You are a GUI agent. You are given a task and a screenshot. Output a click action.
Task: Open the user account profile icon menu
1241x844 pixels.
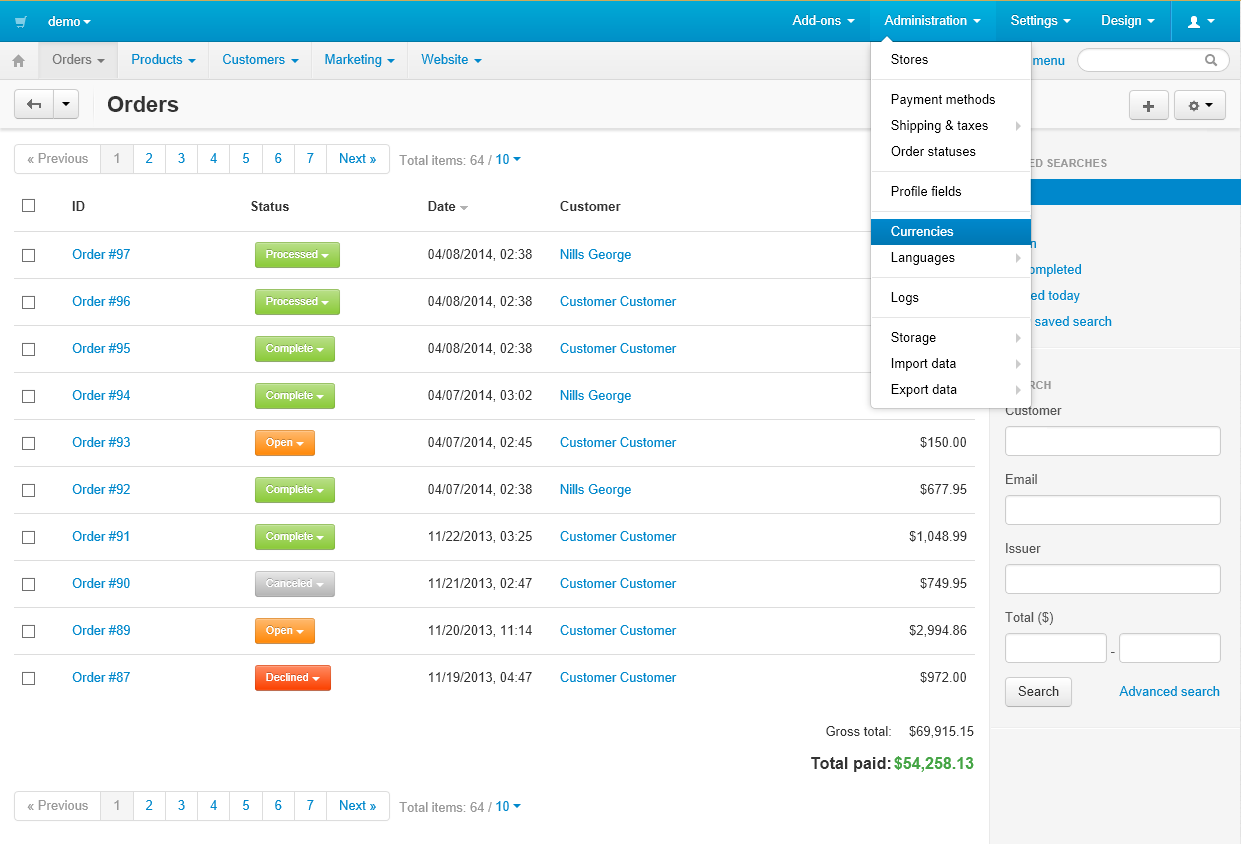[1201, 21]
